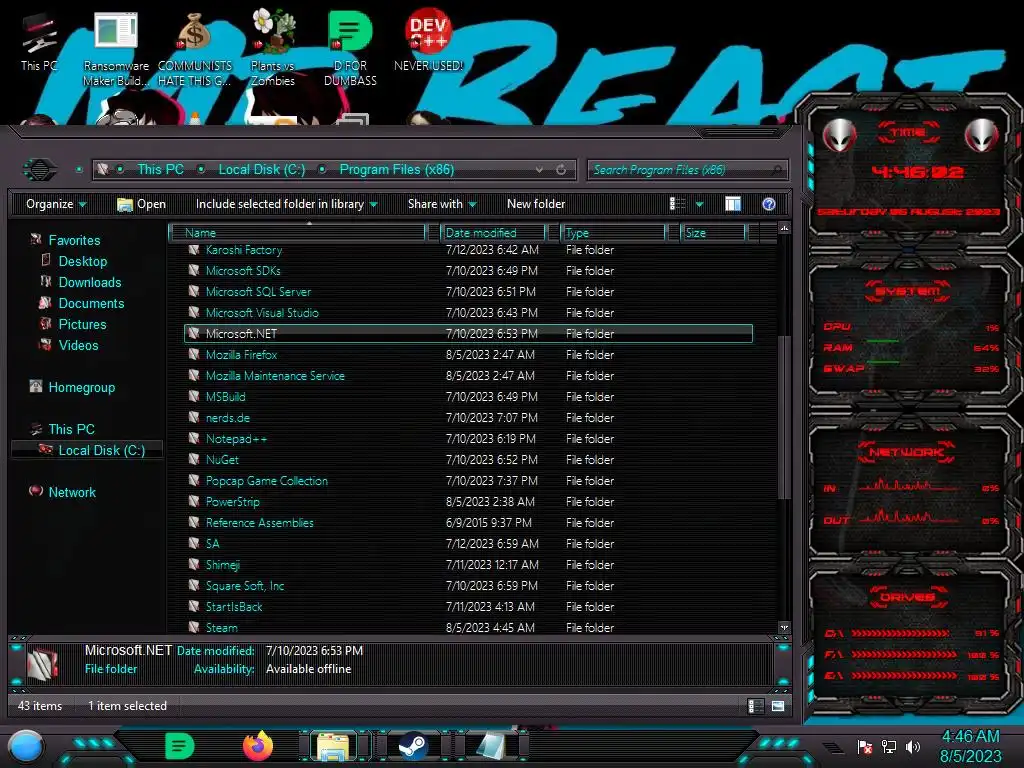The width and height of the screenshot is (1024, 768).
Task: Sort by the Type column header
Action: [613, 232]
